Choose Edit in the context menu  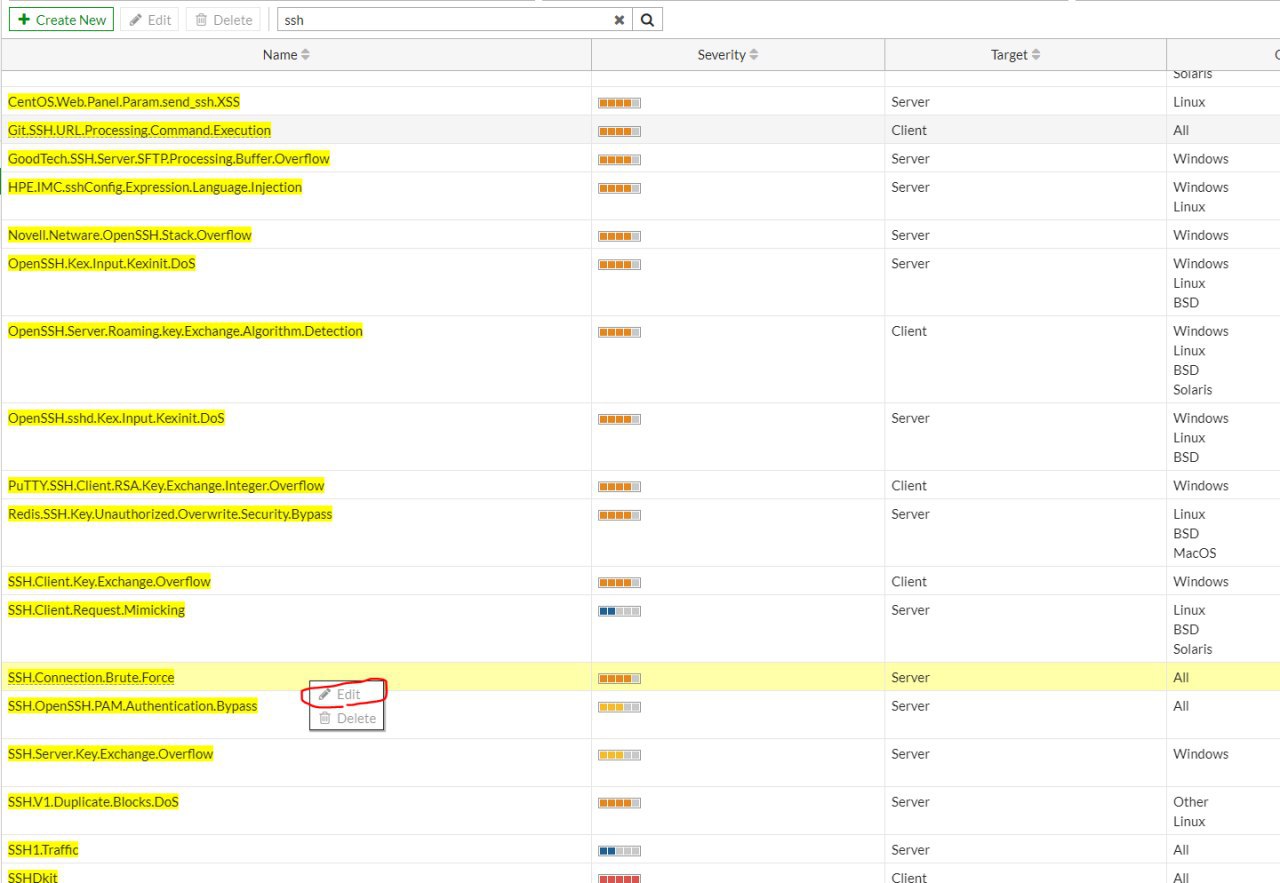click(346, 694)
